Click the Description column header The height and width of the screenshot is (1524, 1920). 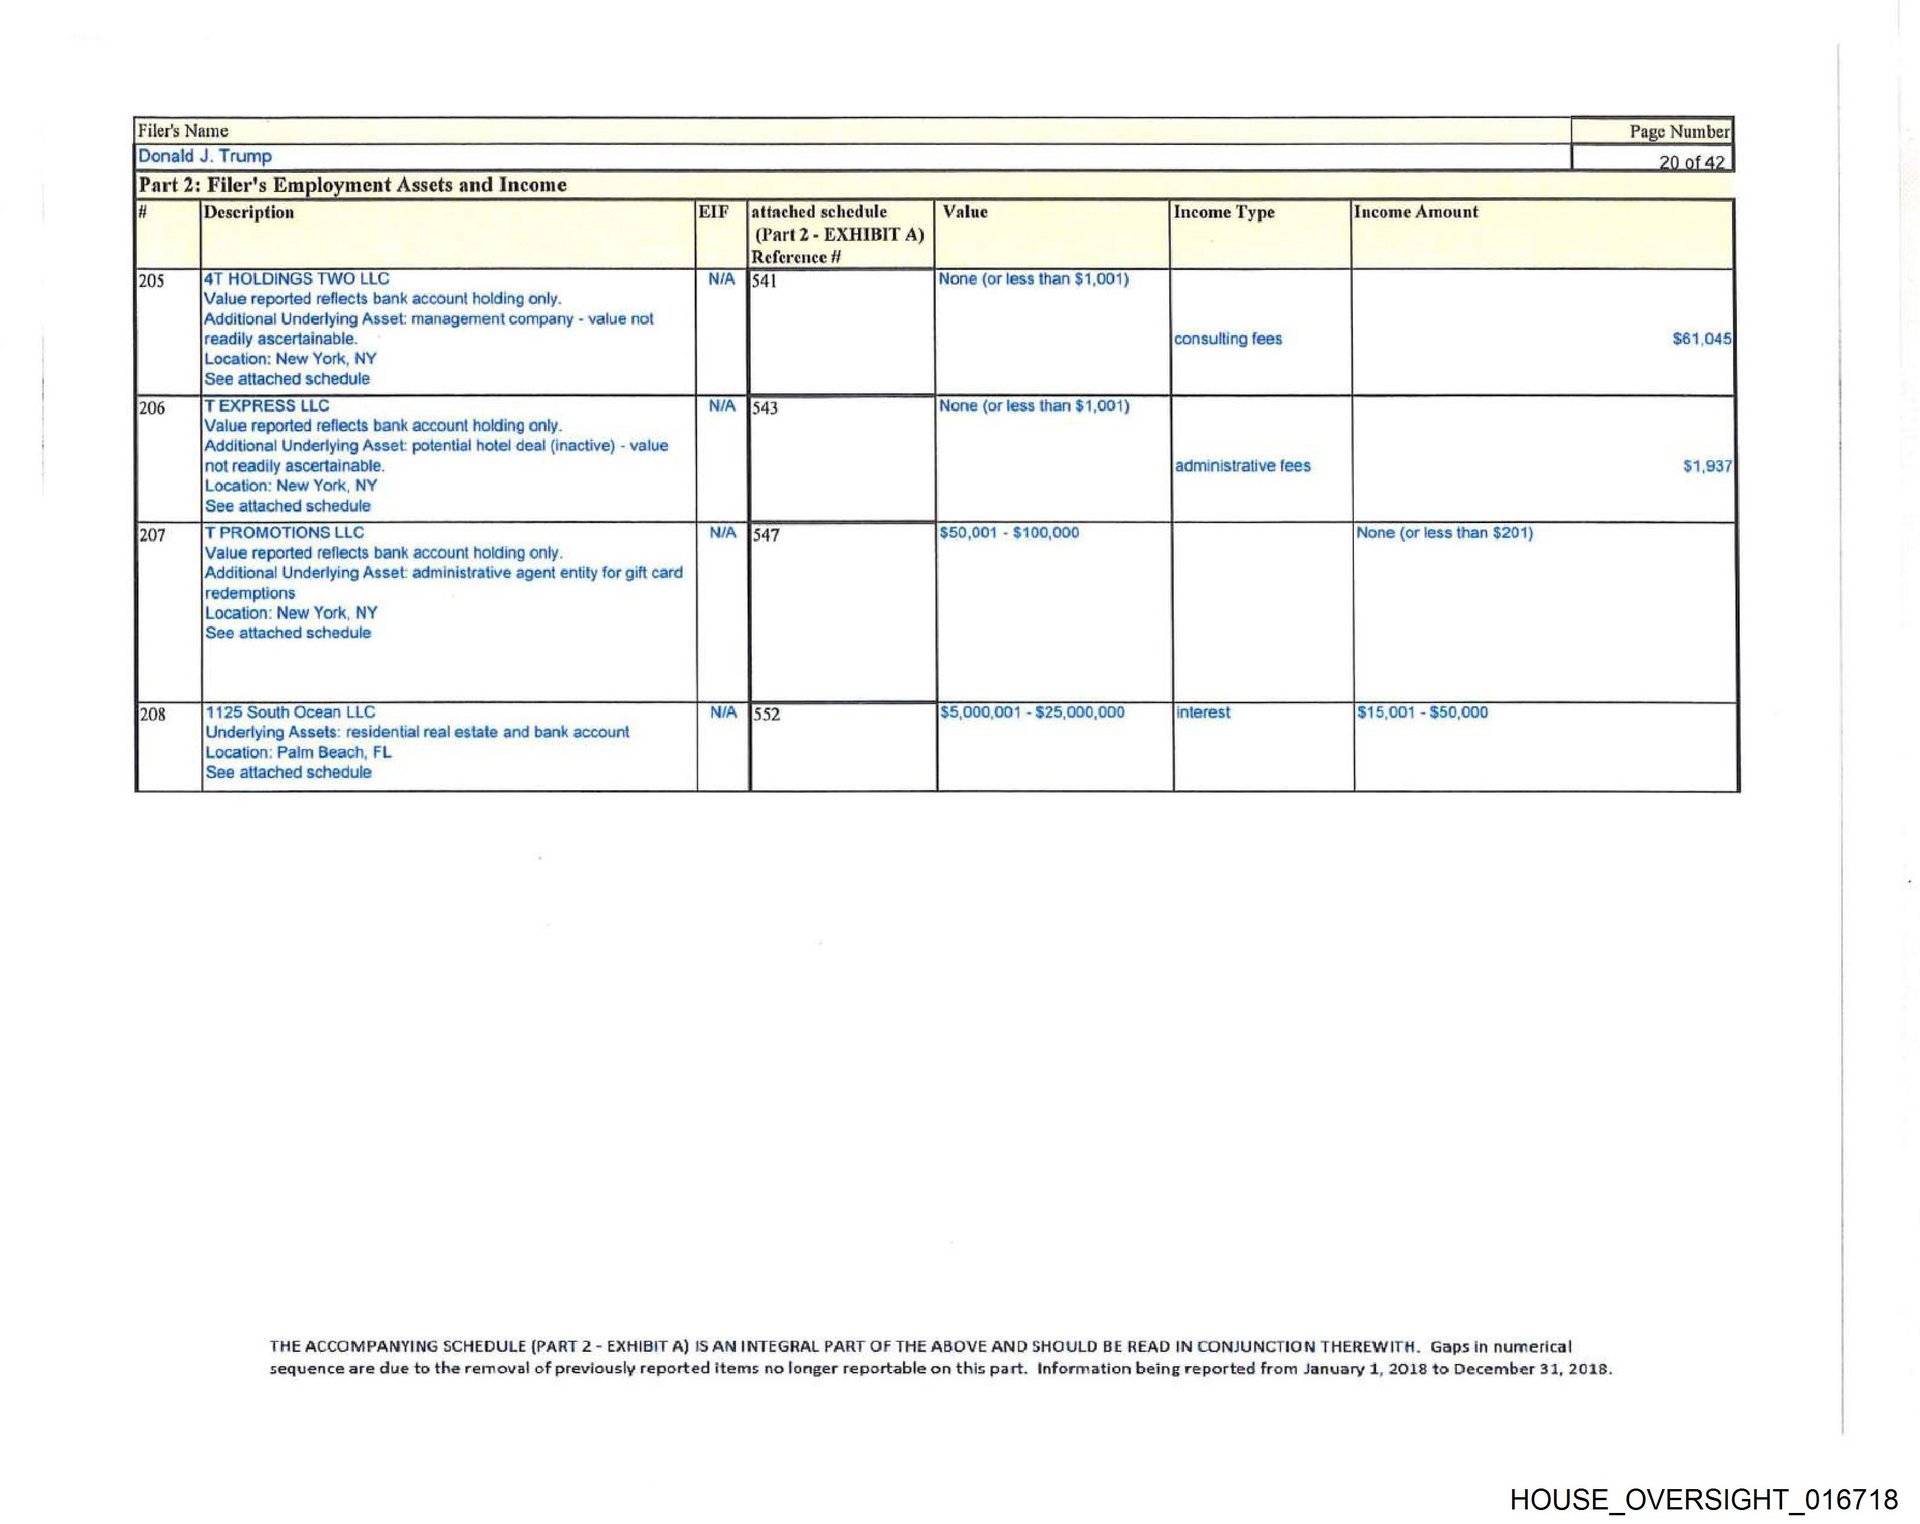pos(249,212)
